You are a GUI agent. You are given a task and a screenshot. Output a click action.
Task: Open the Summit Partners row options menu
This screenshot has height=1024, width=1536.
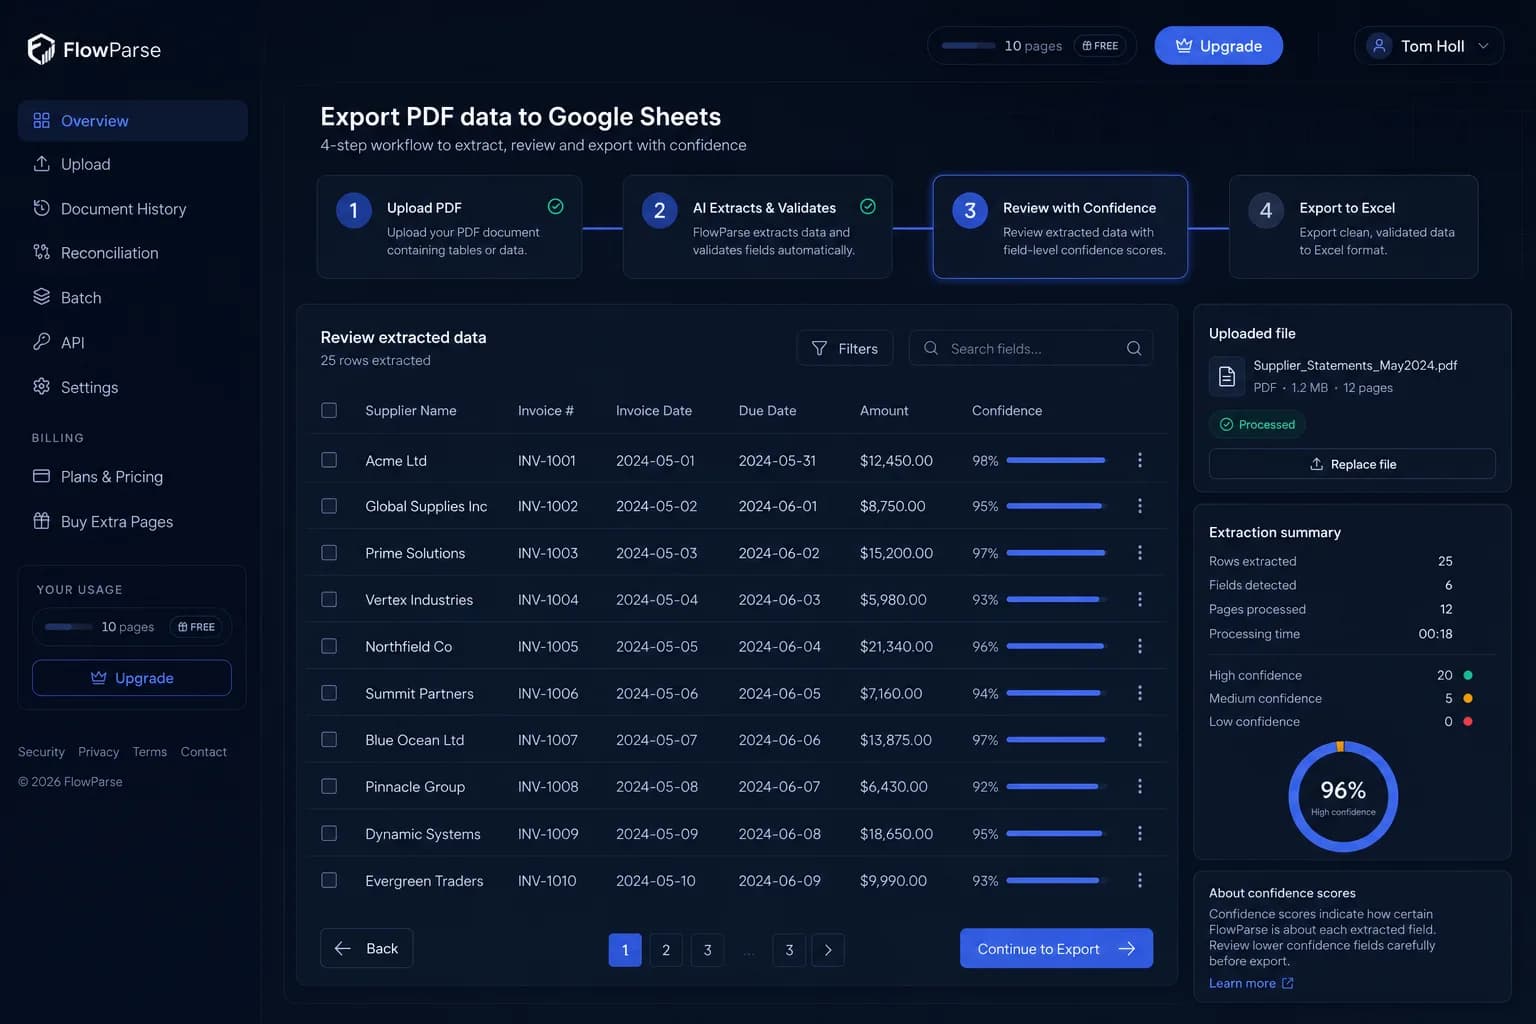pyautogui.click(x=1140, y=693)
